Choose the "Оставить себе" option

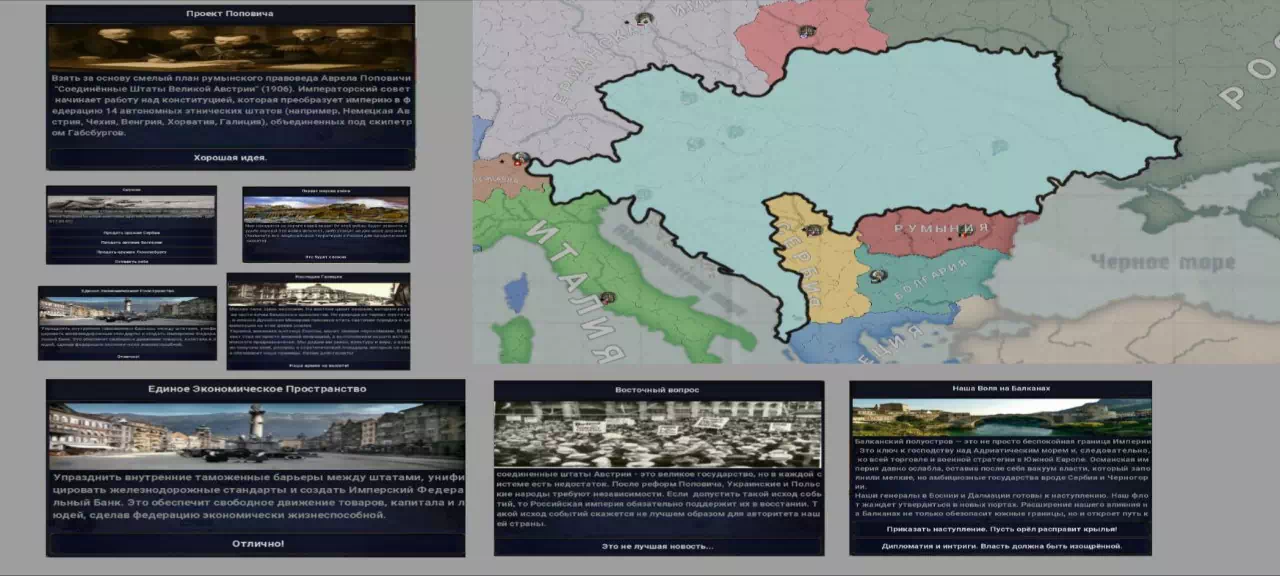[x=131, y=261]
